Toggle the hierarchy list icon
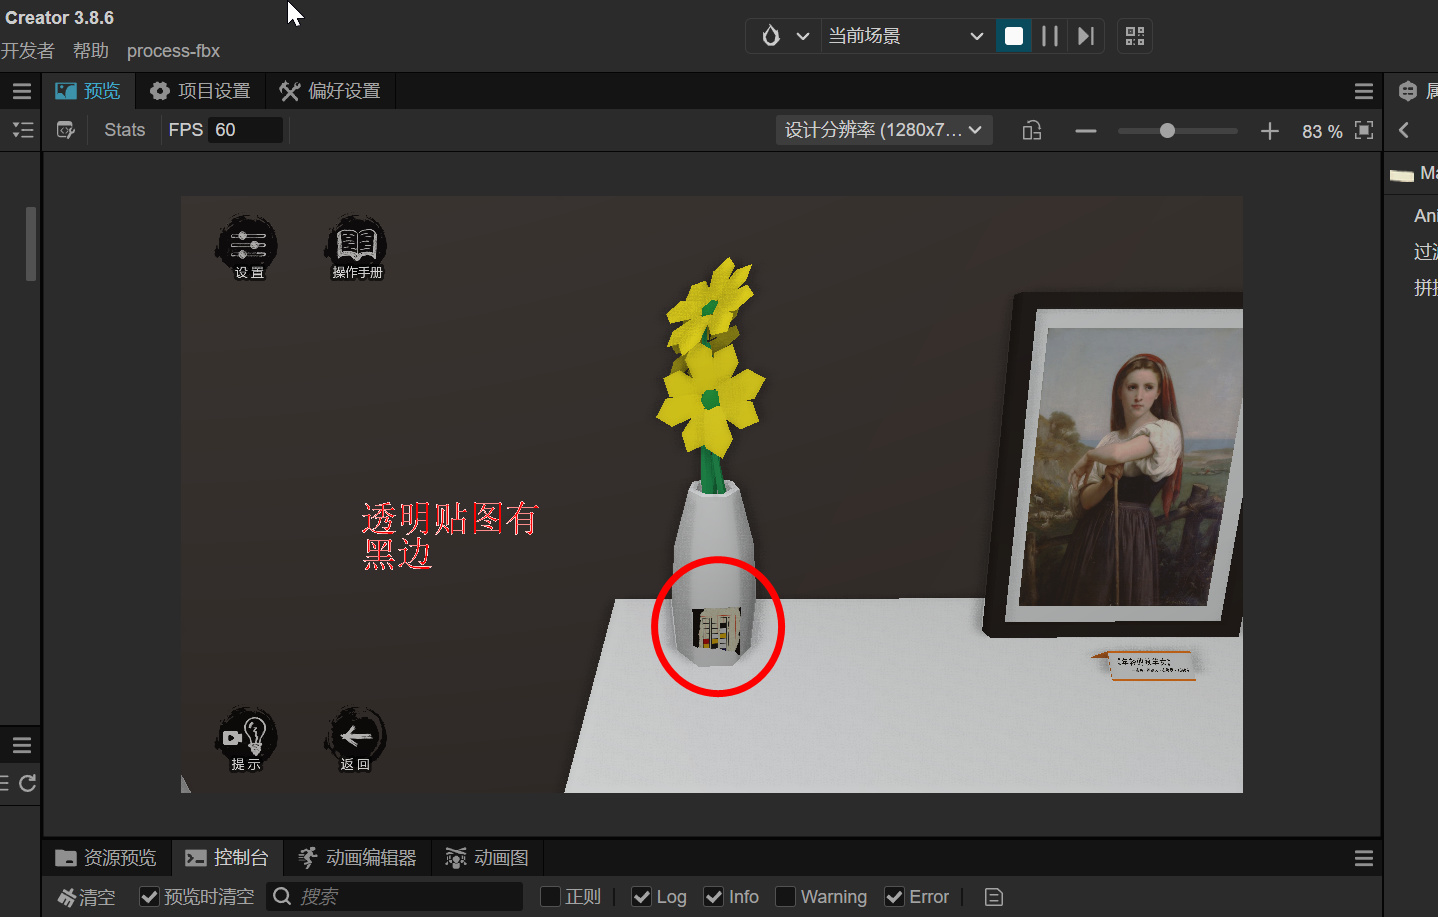Screen dimensions: 1438x917 tap(23, 130)
